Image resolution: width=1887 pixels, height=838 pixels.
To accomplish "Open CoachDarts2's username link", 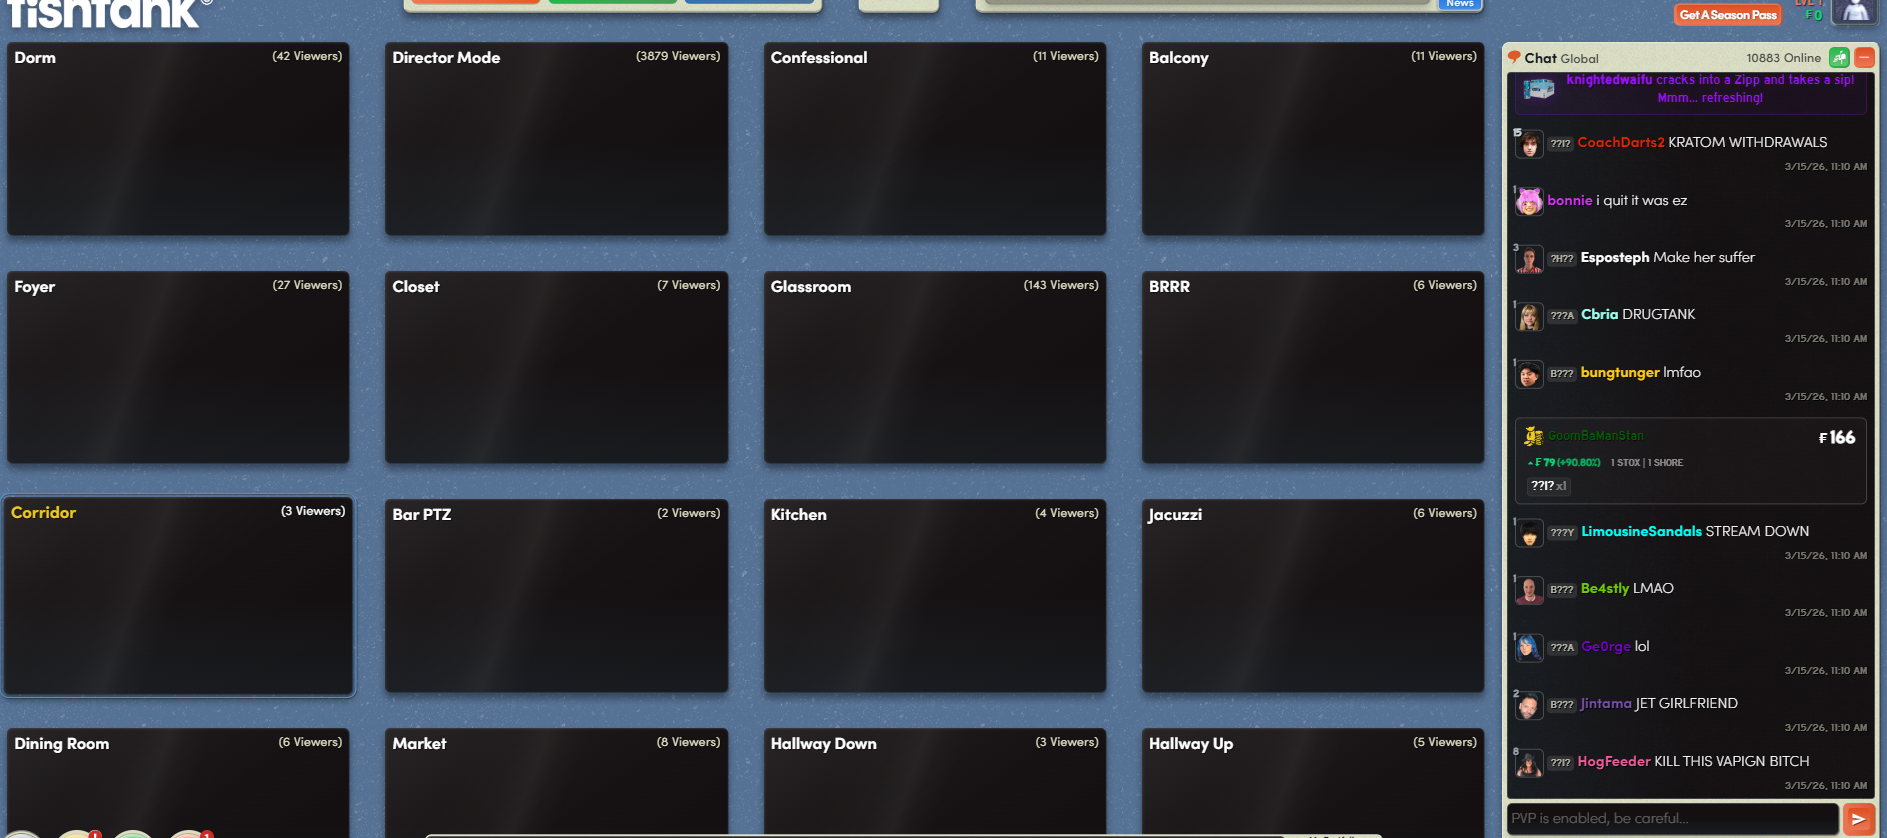I will (1621, 143).
